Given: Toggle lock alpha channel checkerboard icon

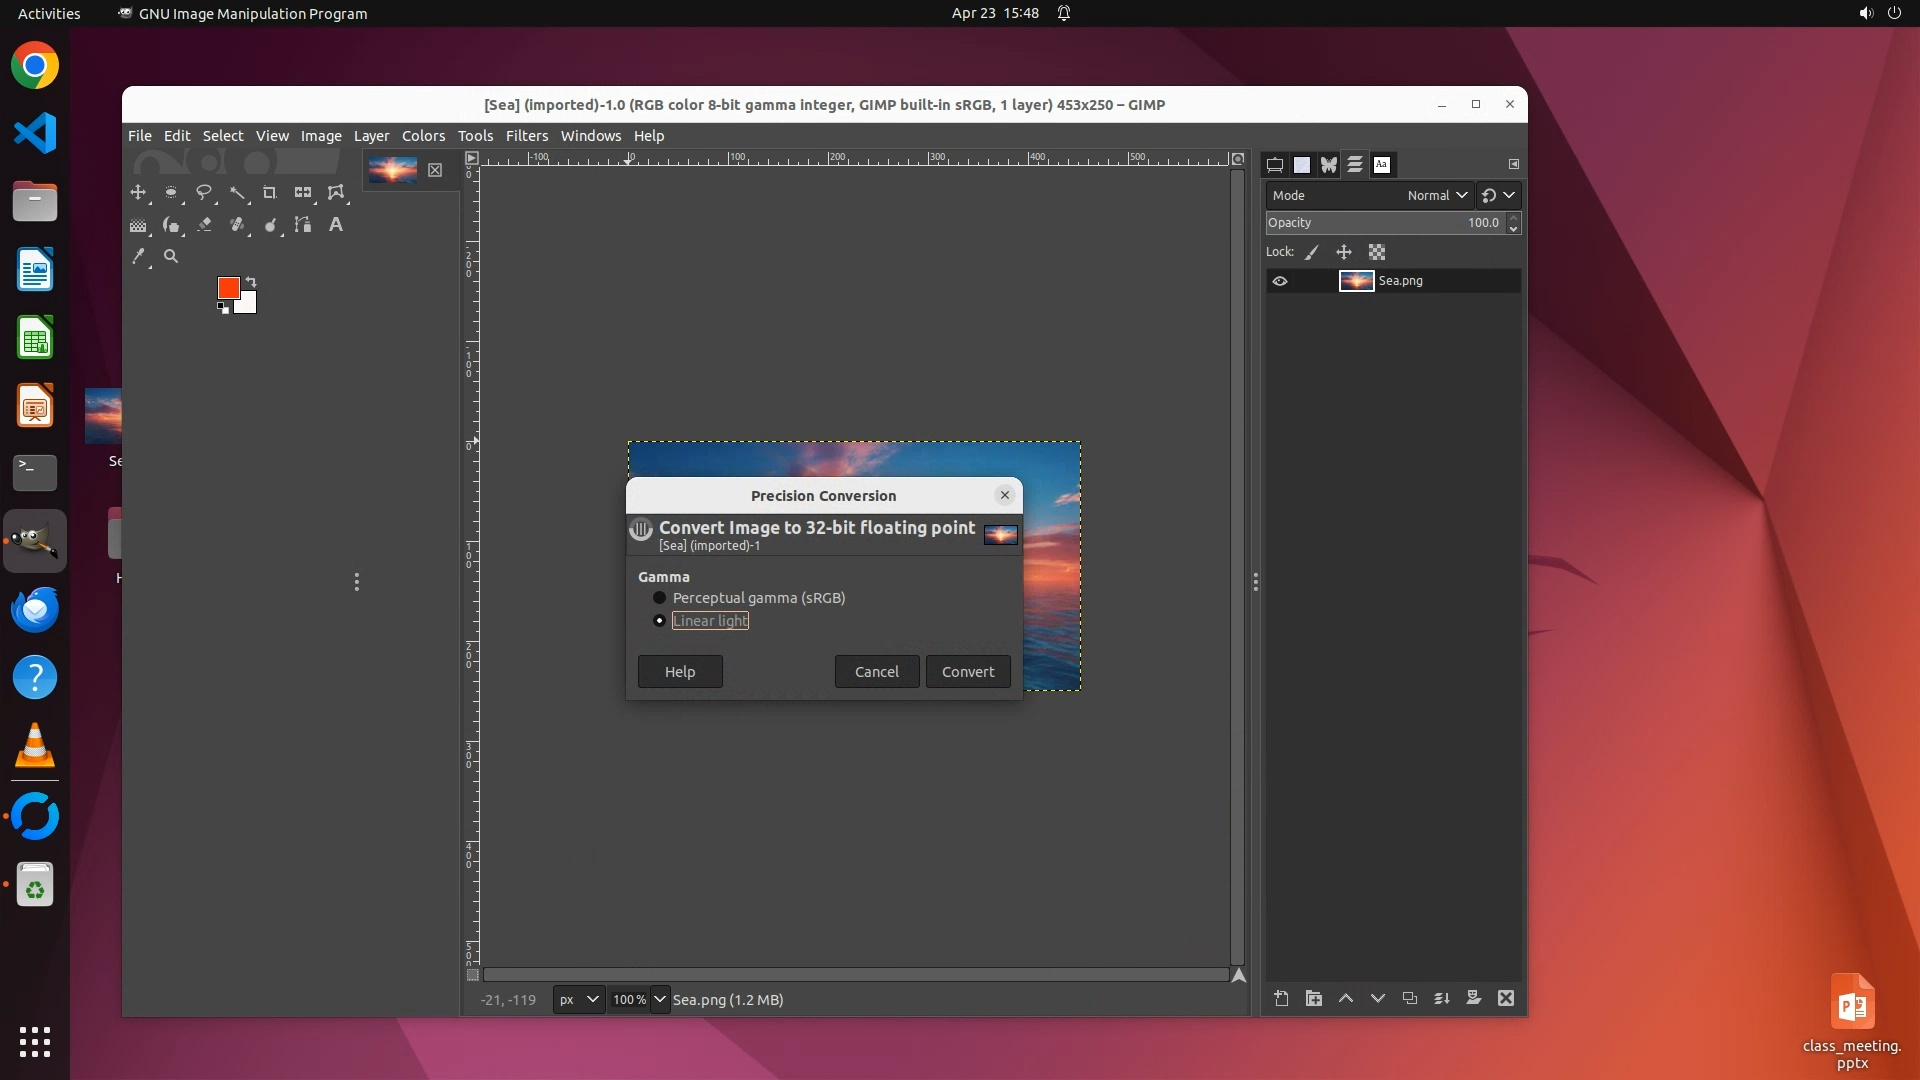Looking at the screenshot, I should (1377, 252).
